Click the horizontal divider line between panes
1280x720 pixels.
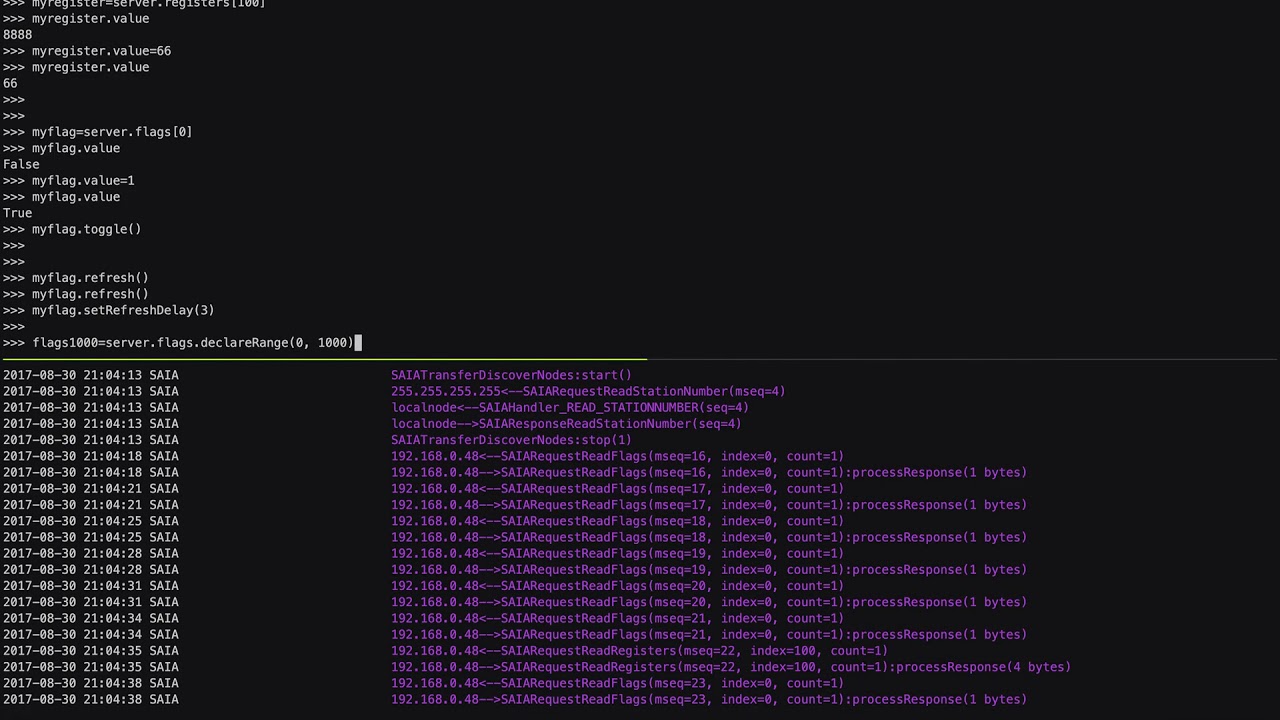click(x=640, y=358)
